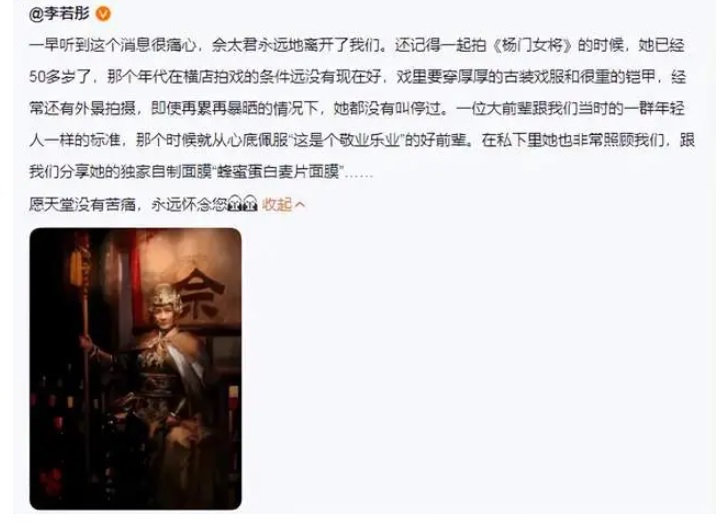Click the line beginning 常还有外景拍摄
Image resolution: width=721 pixels, height=530 pixels.
[356, 108]
